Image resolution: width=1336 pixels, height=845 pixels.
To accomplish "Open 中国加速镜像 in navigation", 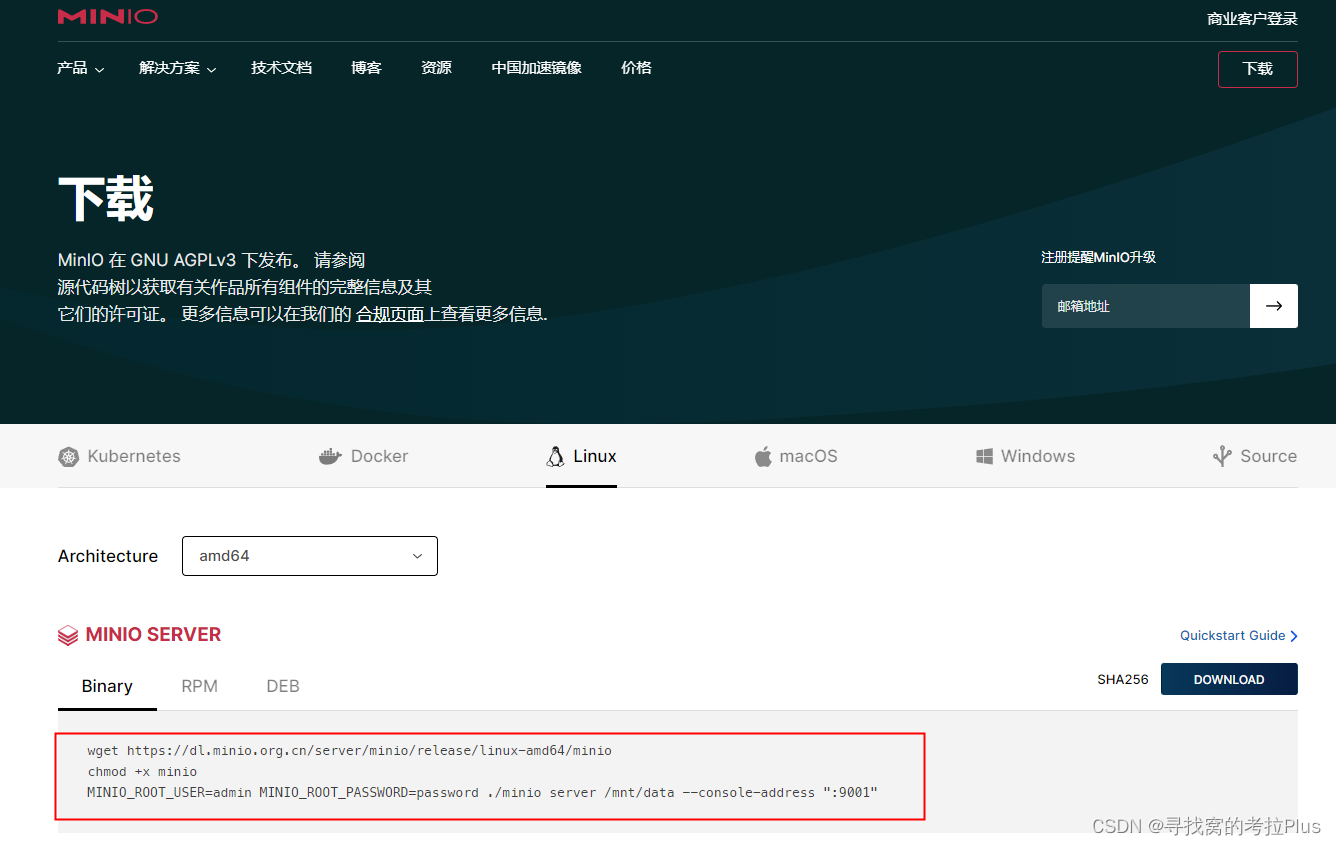I will click(537, 68).
